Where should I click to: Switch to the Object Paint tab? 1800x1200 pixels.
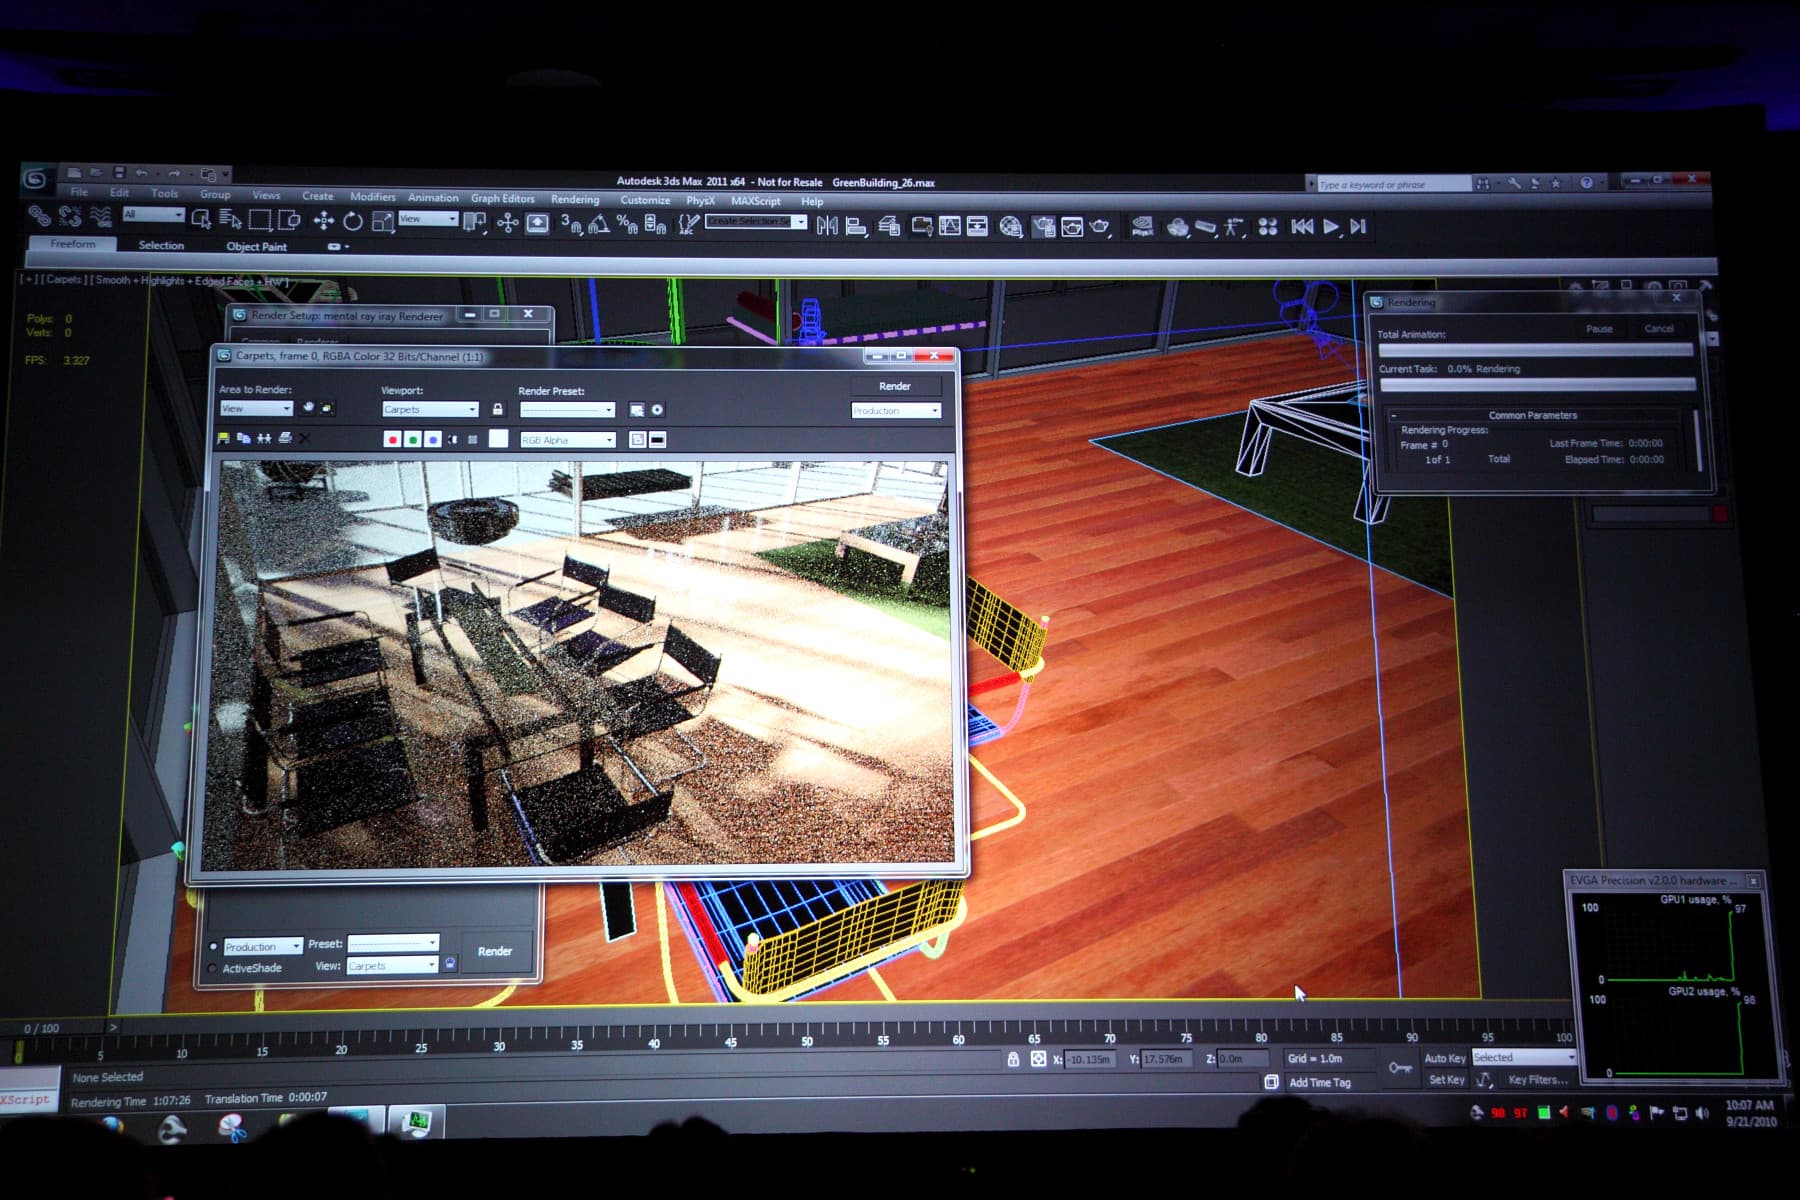256,246
